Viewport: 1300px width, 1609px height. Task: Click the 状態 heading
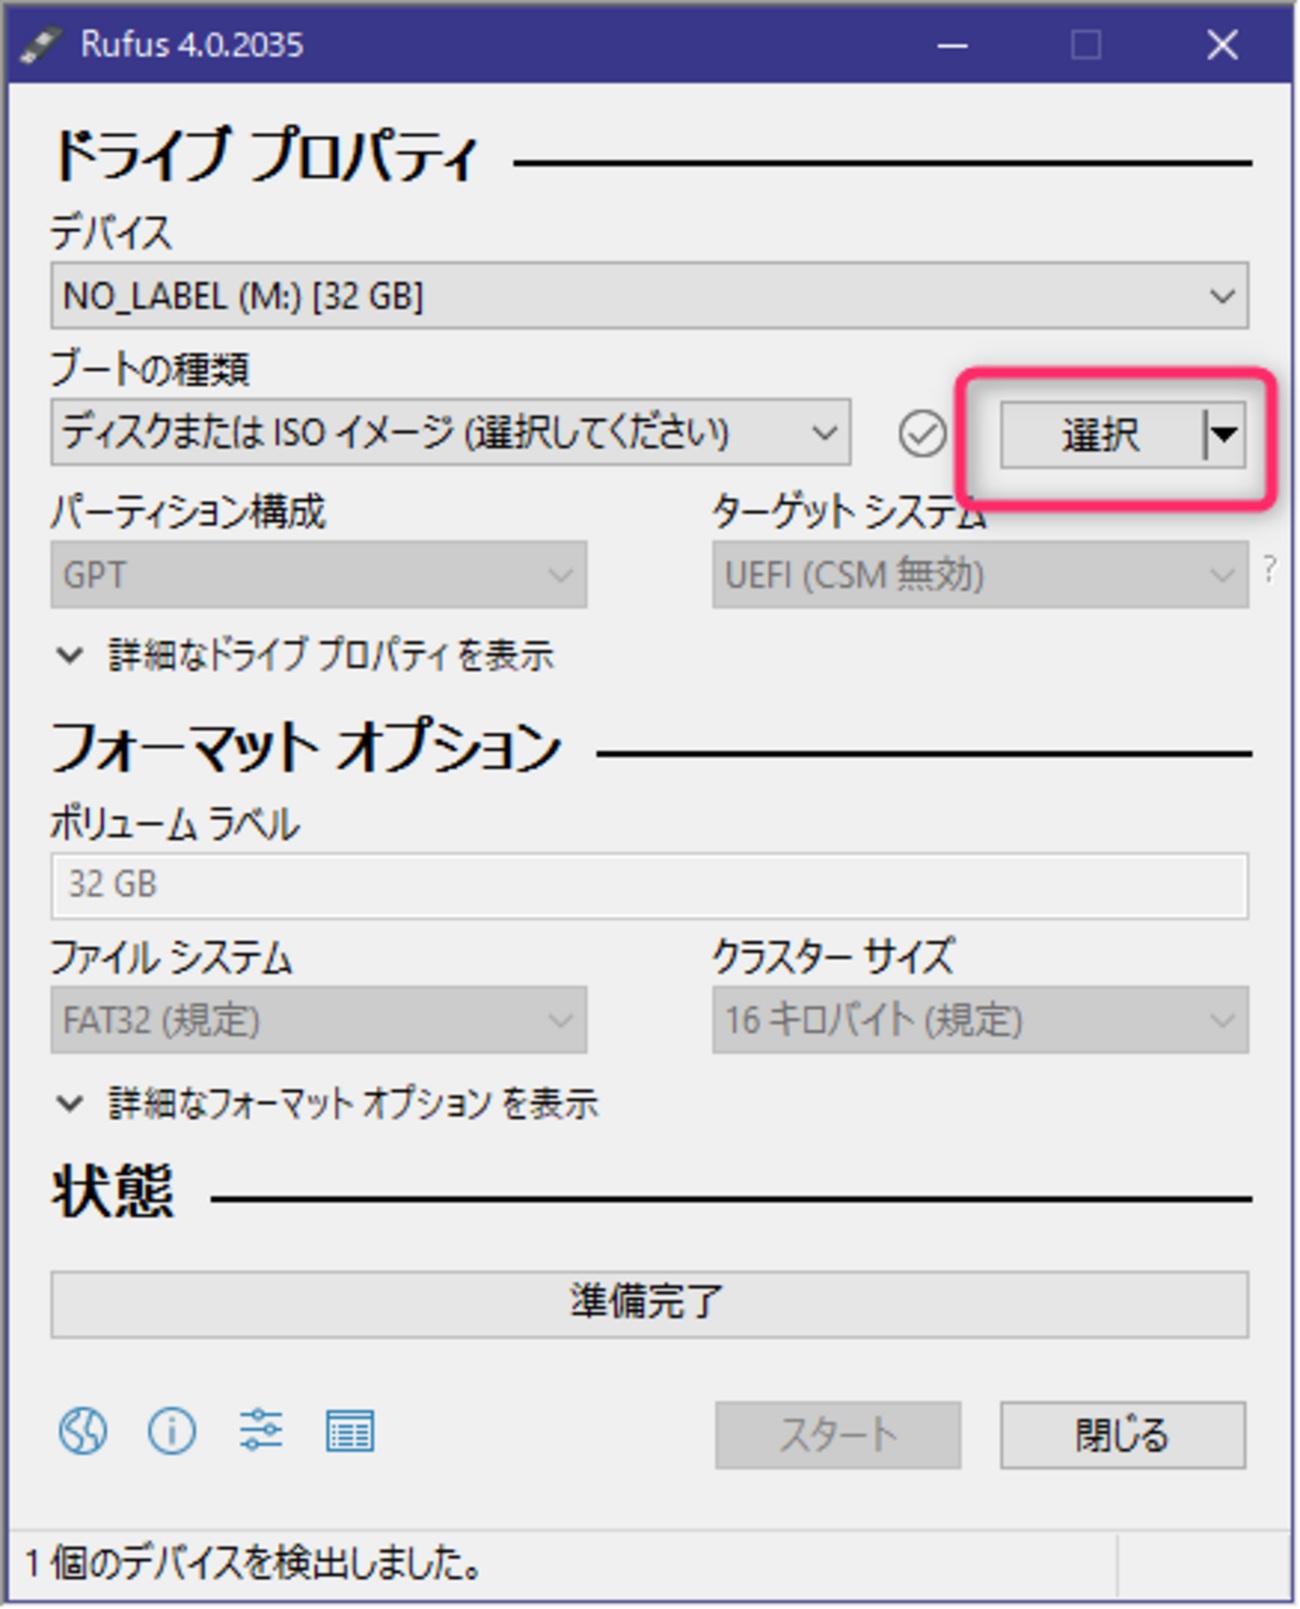click(114, 1191)
